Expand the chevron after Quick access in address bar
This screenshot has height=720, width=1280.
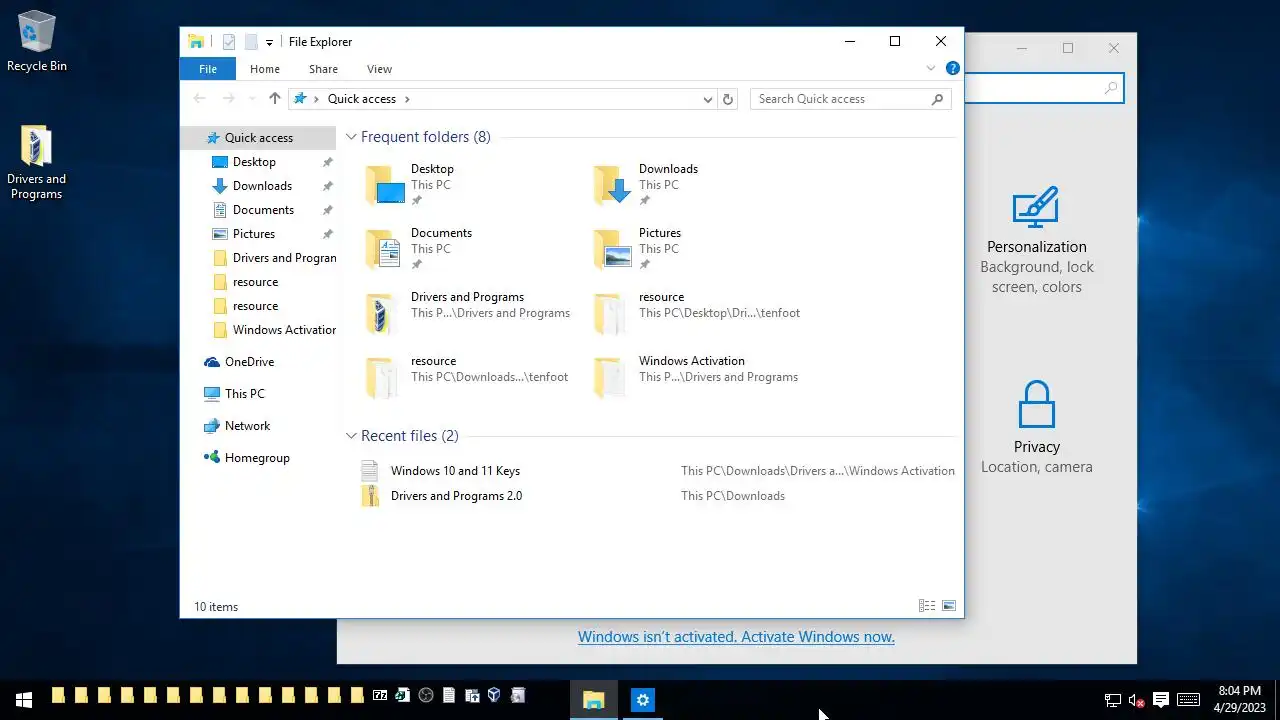point(407,99)
